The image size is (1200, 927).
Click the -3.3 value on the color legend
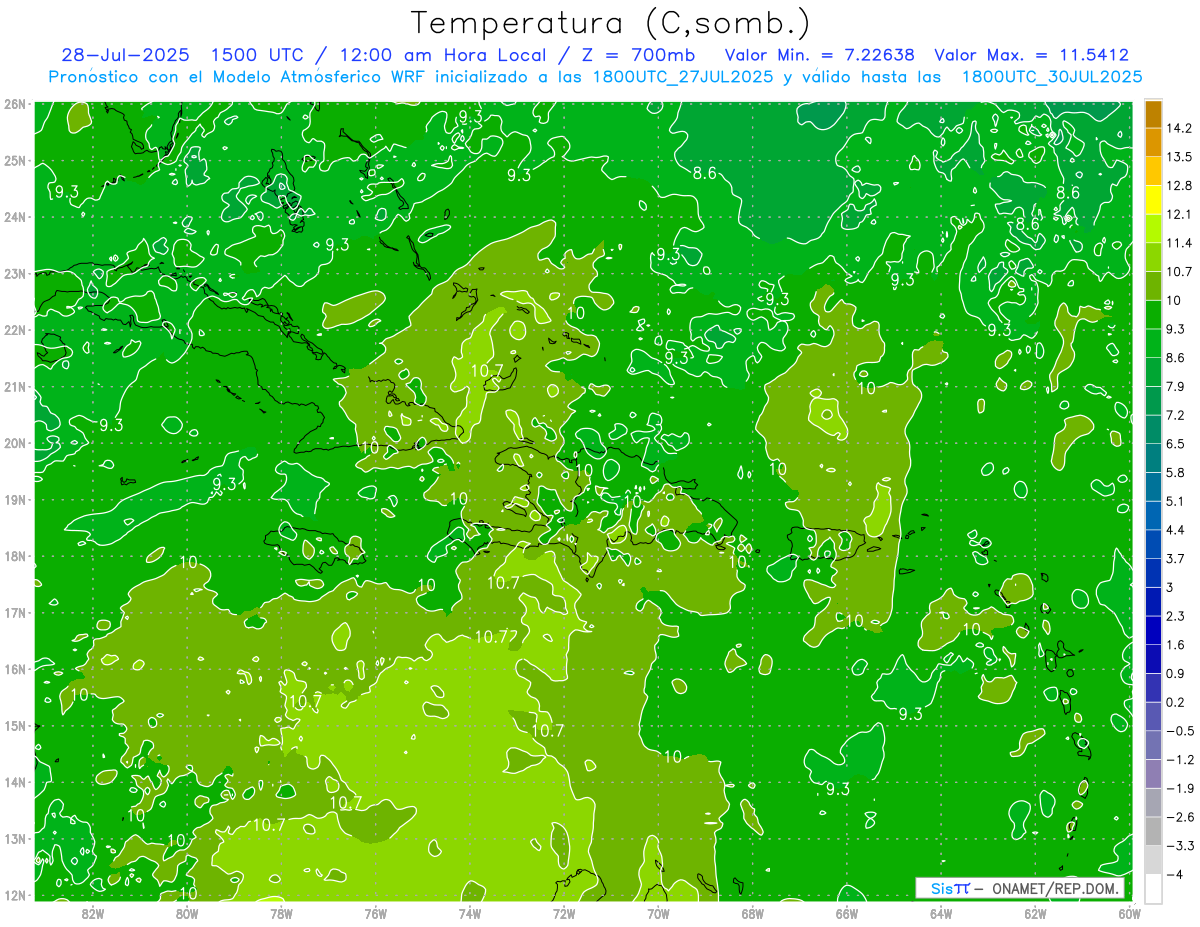pos(1179,846)
